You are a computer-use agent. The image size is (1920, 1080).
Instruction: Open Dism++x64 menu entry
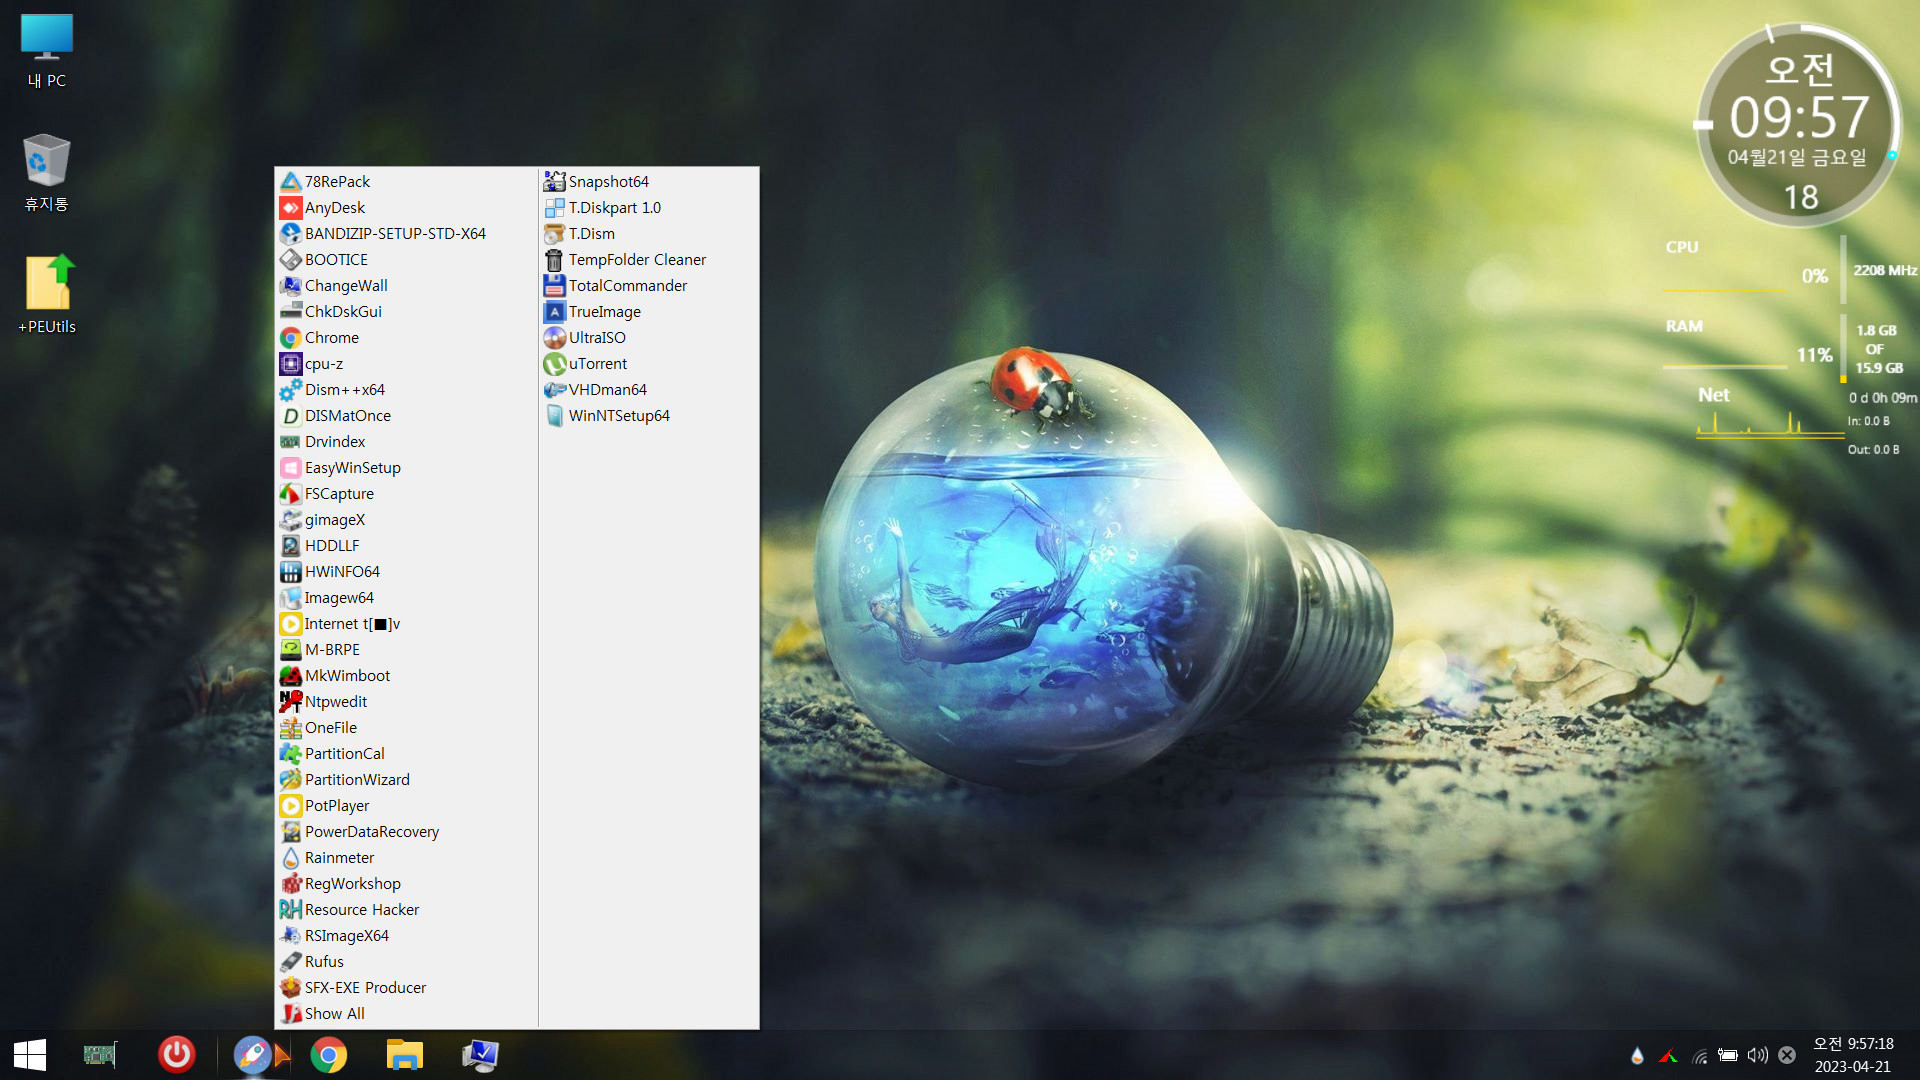tap(407, 389)
